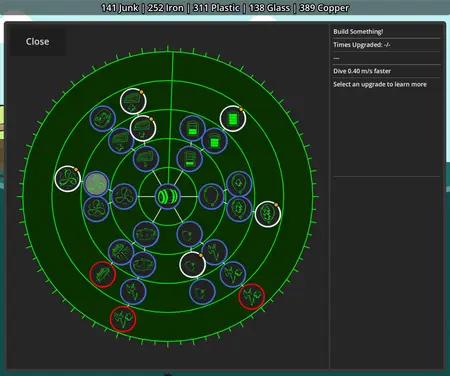Select the one-bar battery upgrade node
Screen dimensions: 450x376
pyautogui.click(x=189, y=159)
